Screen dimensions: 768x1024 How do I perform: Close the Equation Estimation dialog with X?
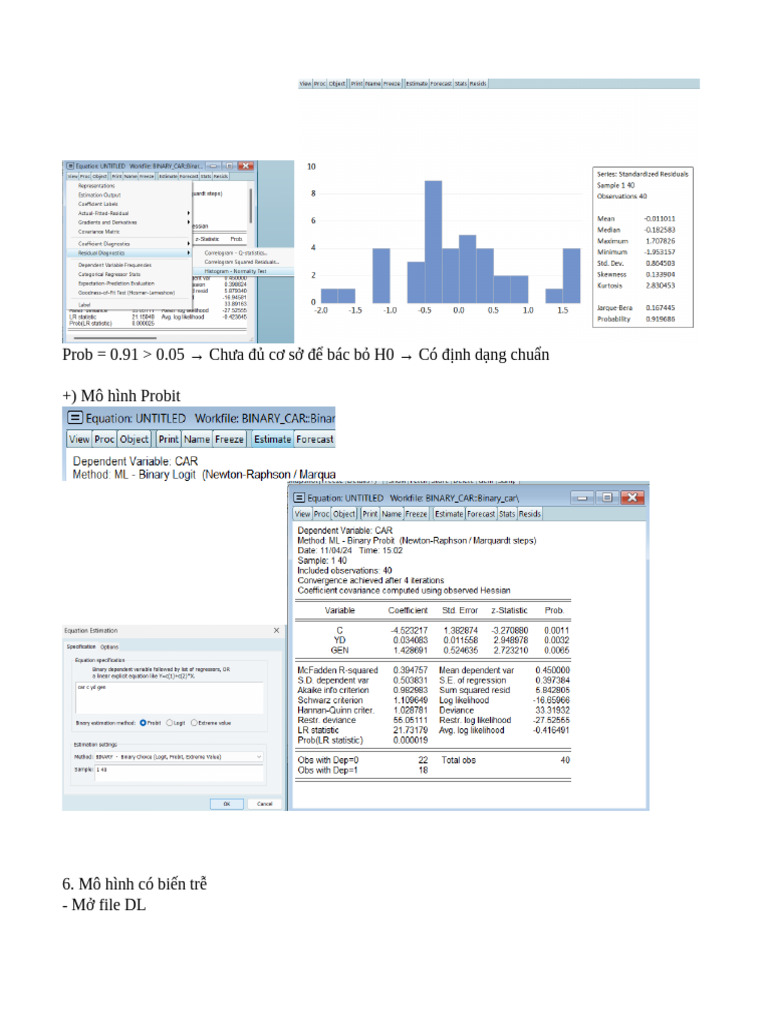point(276,630)
